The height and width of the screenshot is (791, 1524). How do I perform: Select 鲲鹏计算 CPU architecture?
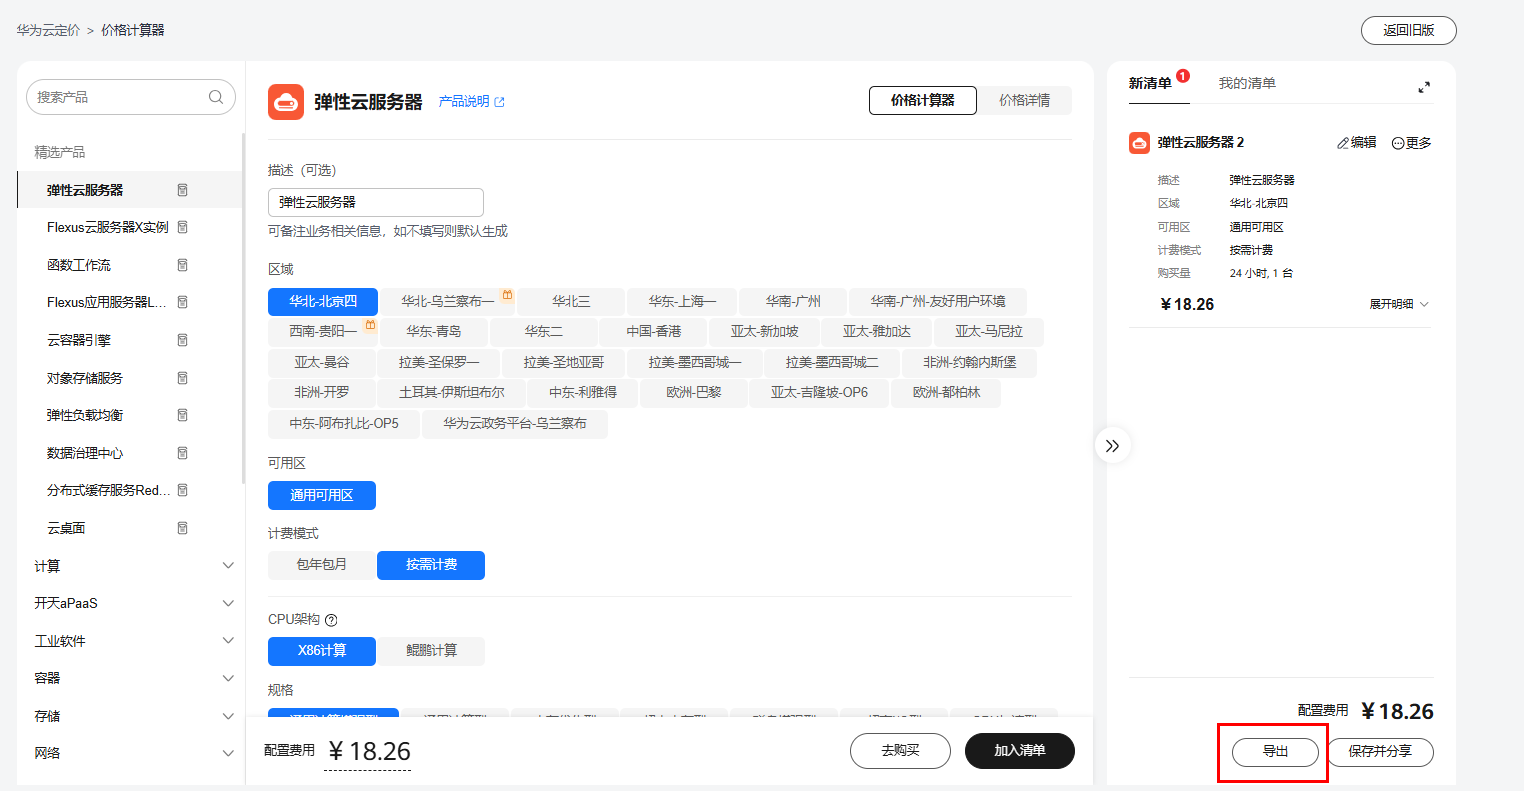(430, 651)
